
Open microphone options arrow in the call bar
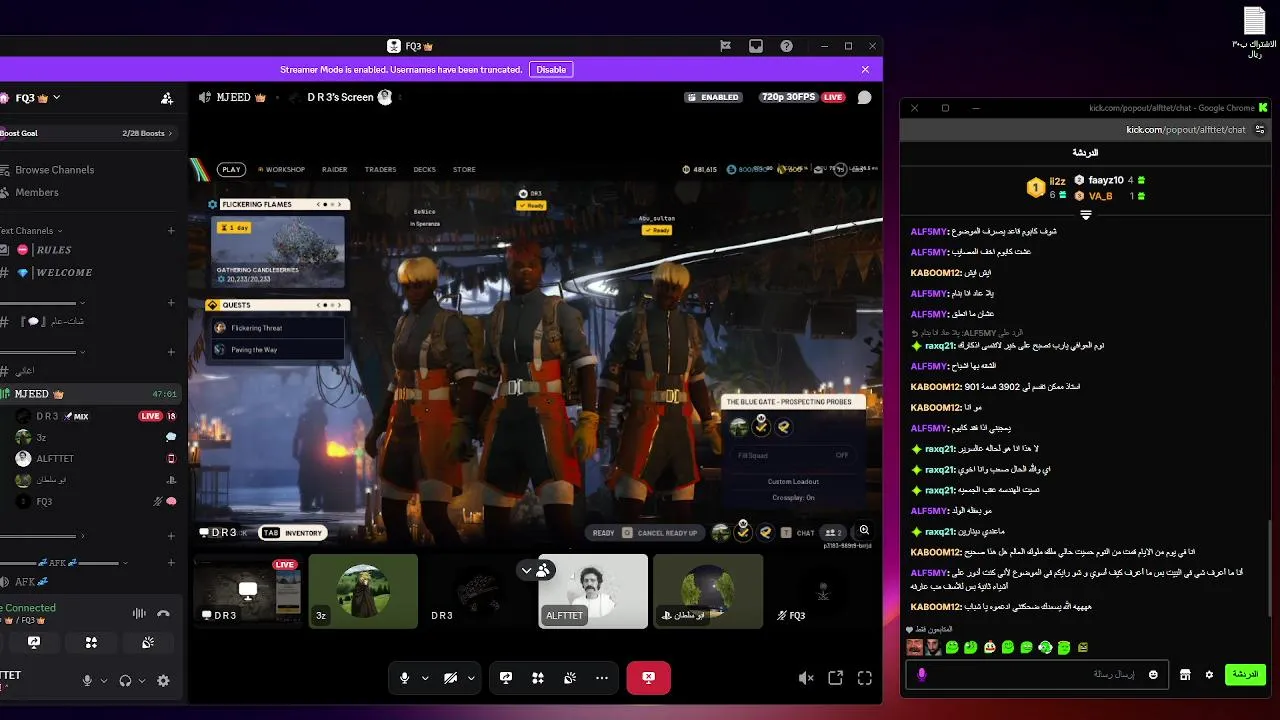click(x=425, y=678)
